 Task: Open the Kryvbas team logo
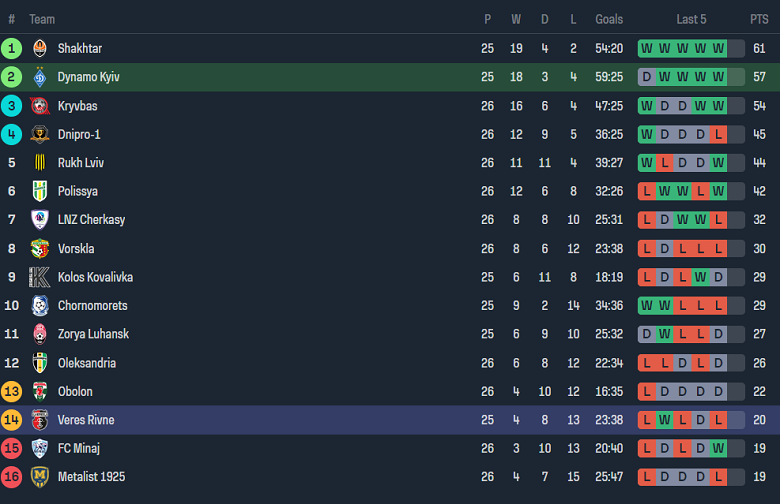tap(40, 106)
